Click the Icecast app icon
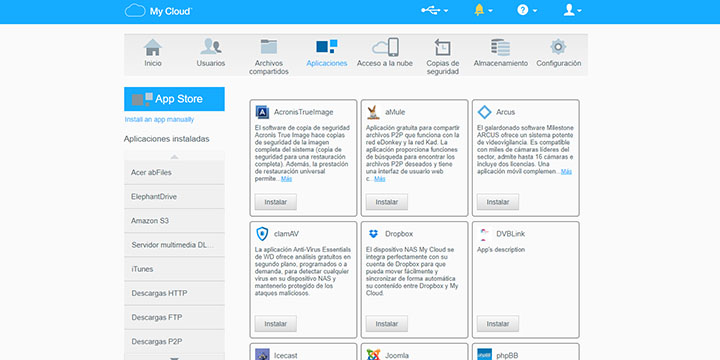This screenshot has height=360, width=720. pos(262,354)
